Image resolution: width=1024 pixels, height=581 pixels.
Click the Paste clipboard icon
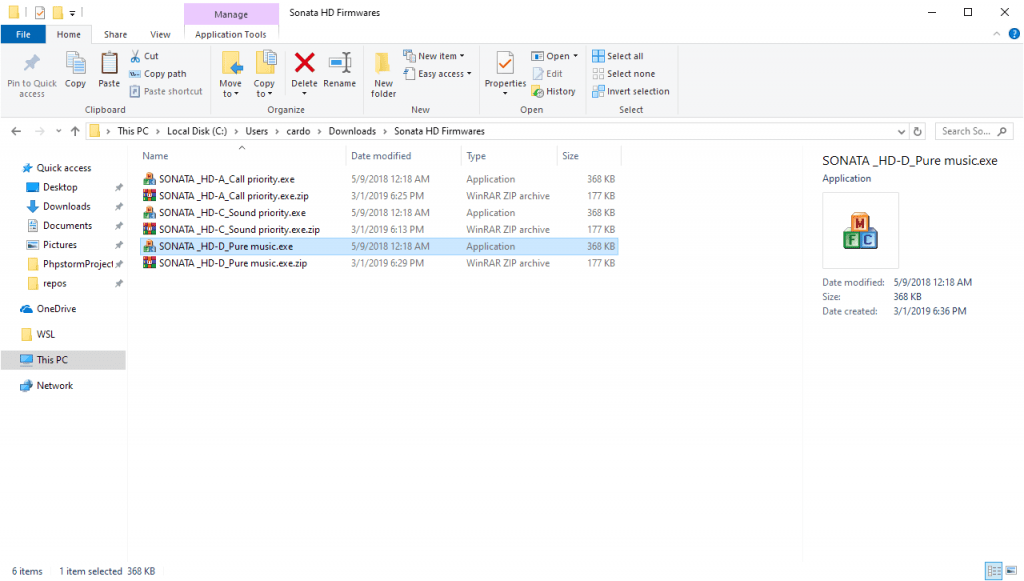click(109, 66)
